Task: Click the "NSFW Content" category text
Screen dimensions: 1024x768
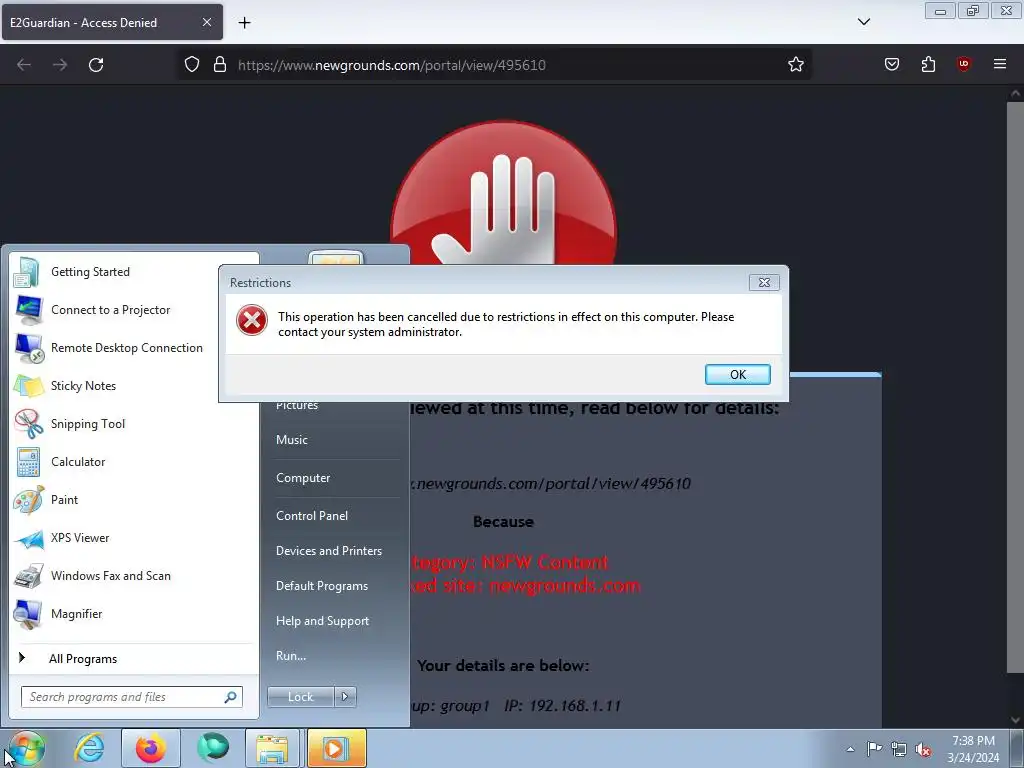Action: pos(545,562)
